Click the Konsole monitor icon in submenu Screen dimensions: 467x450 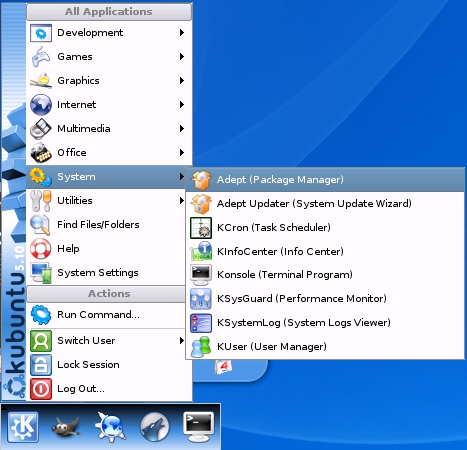(x=201, y=275)
